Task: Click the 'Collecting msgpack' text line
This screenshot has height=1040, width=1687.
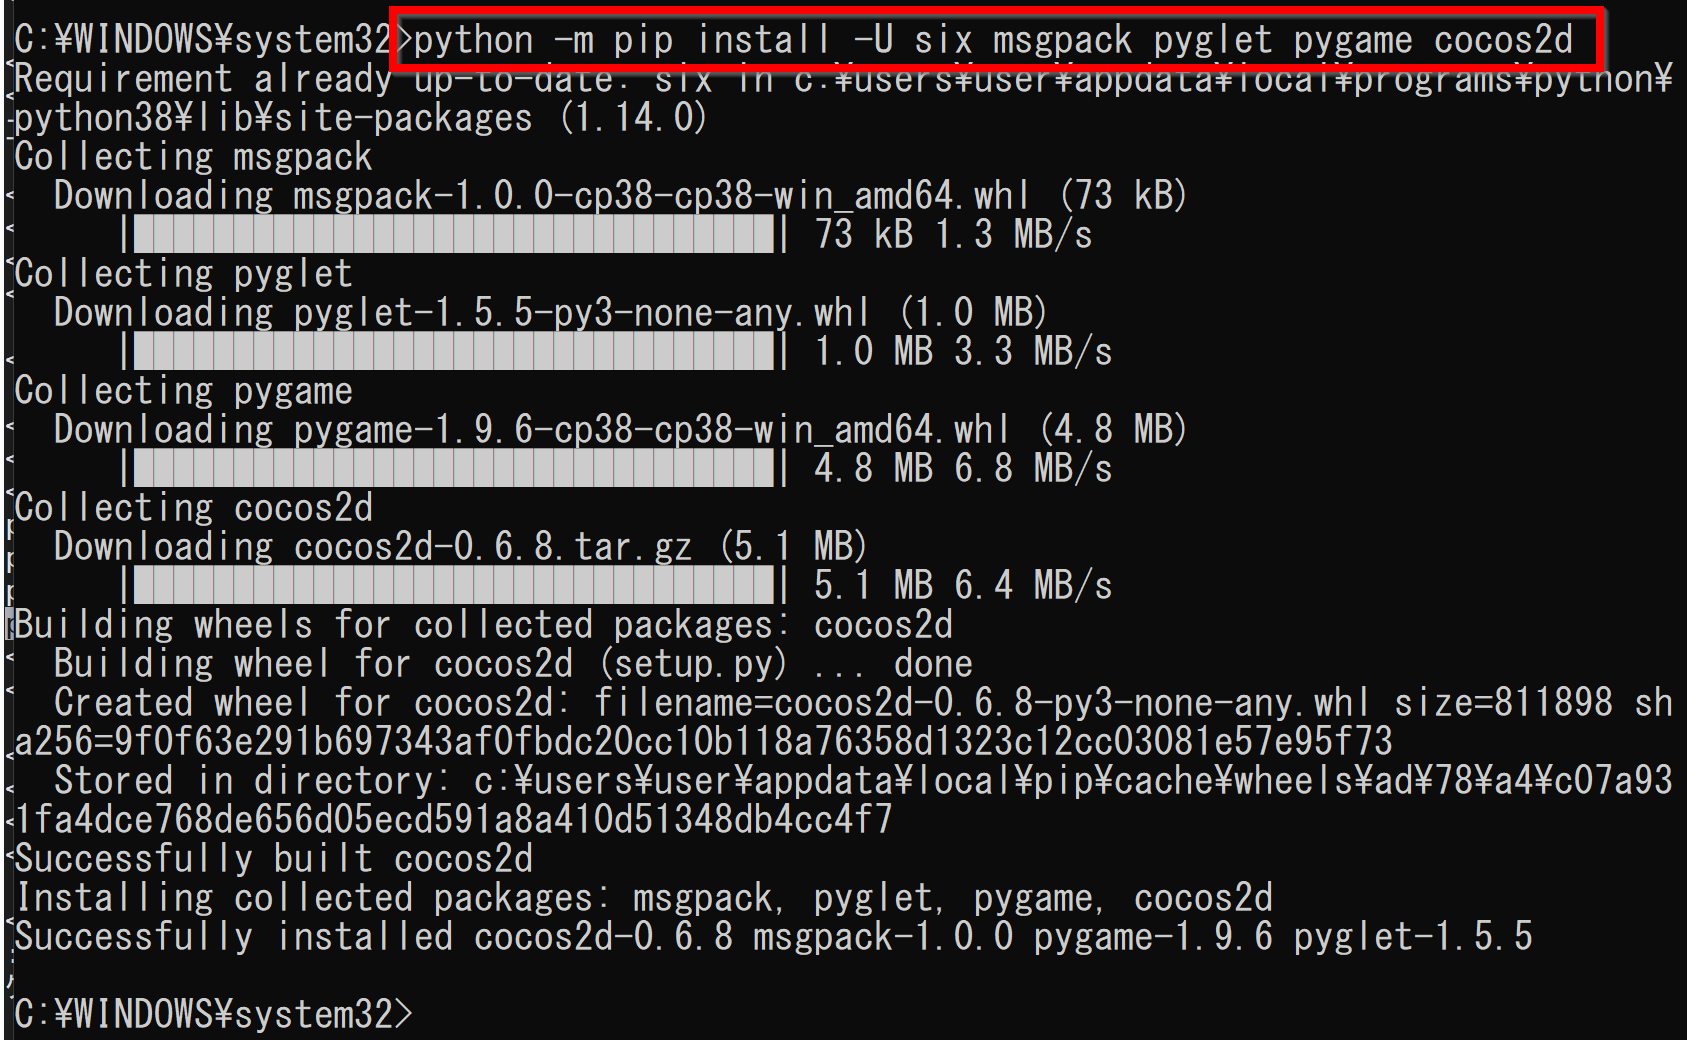Action: [x=193, y=157]
